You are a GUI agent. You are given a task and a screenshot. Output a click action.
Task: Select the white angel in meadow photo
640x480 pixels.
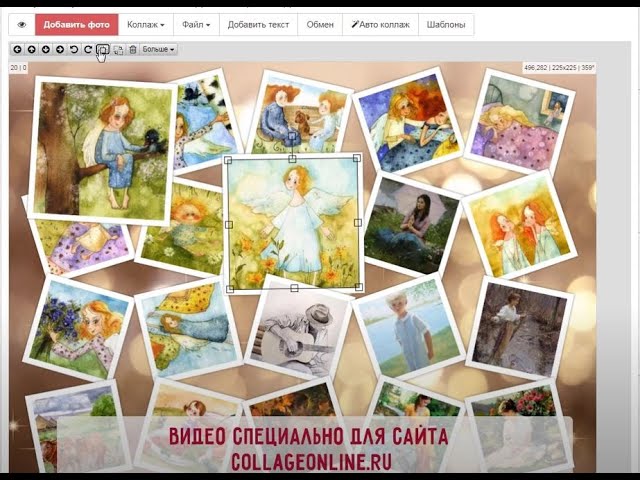click(293, 223)
